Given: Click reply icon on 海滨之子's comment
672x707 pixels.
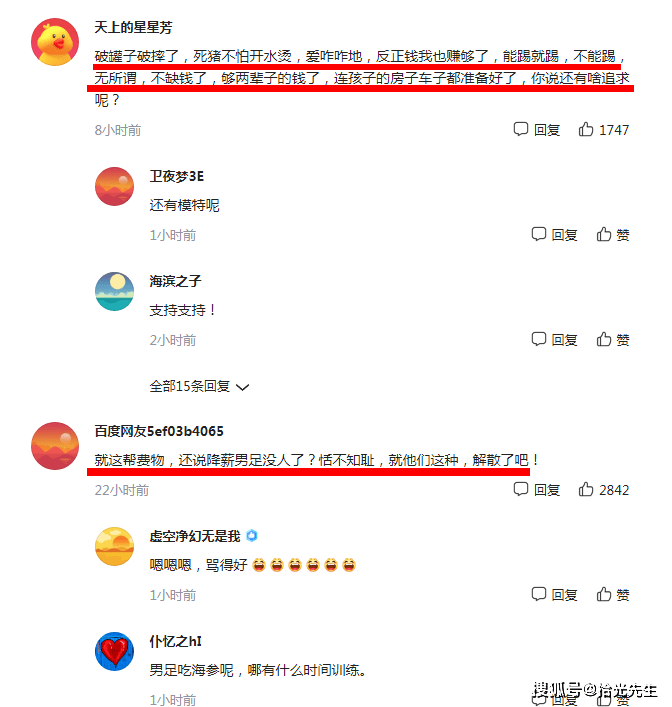Looking at the screenshot, I should (x=554, y=340).
